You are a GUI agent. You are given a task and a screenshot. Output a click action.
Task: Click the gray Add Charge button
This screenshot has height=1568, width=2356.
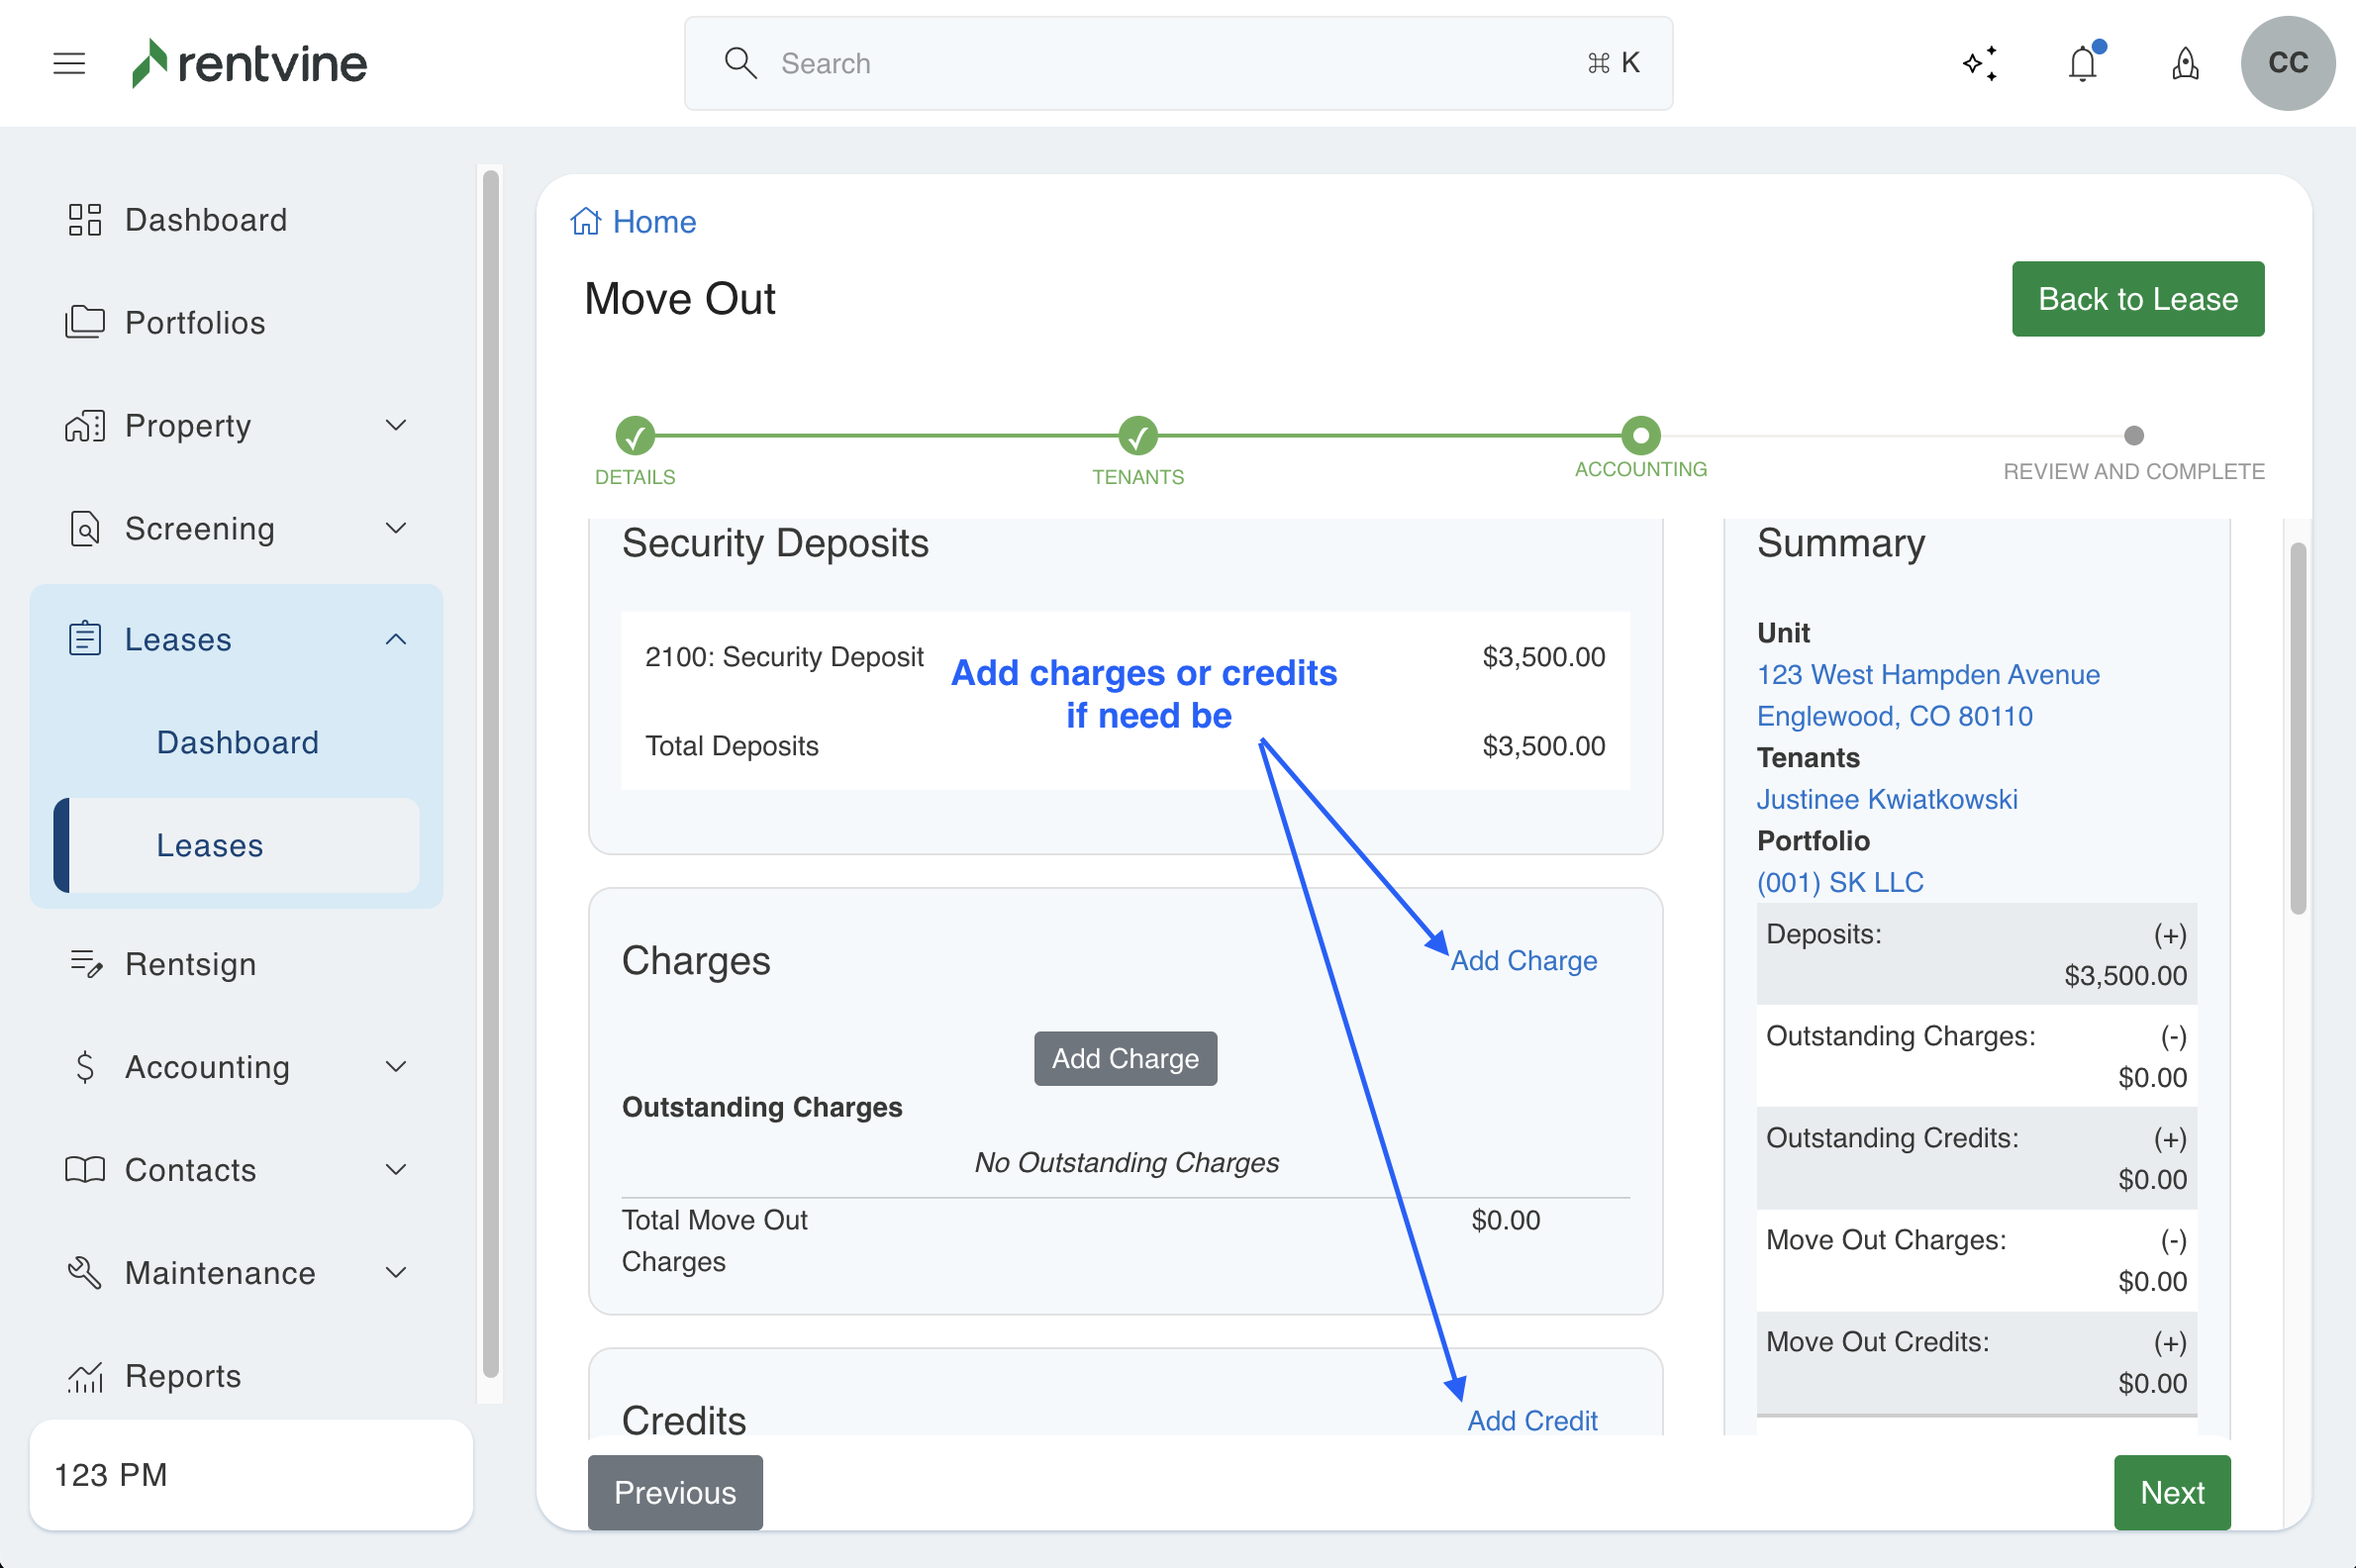1125,1058
